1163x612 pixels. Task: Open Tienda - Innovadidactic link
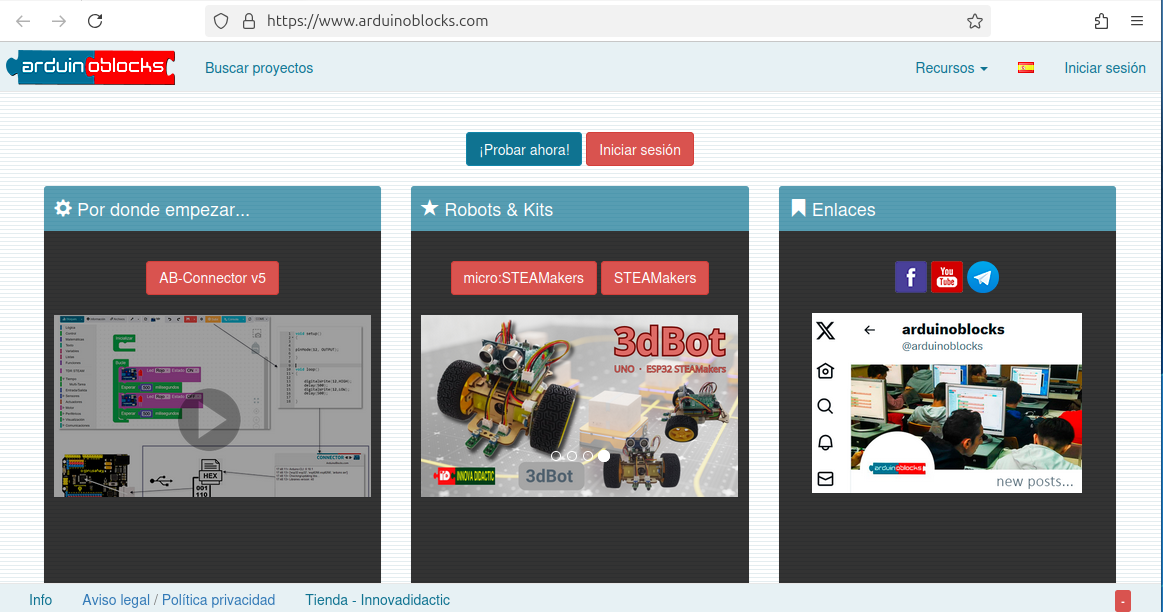(378, 599)
